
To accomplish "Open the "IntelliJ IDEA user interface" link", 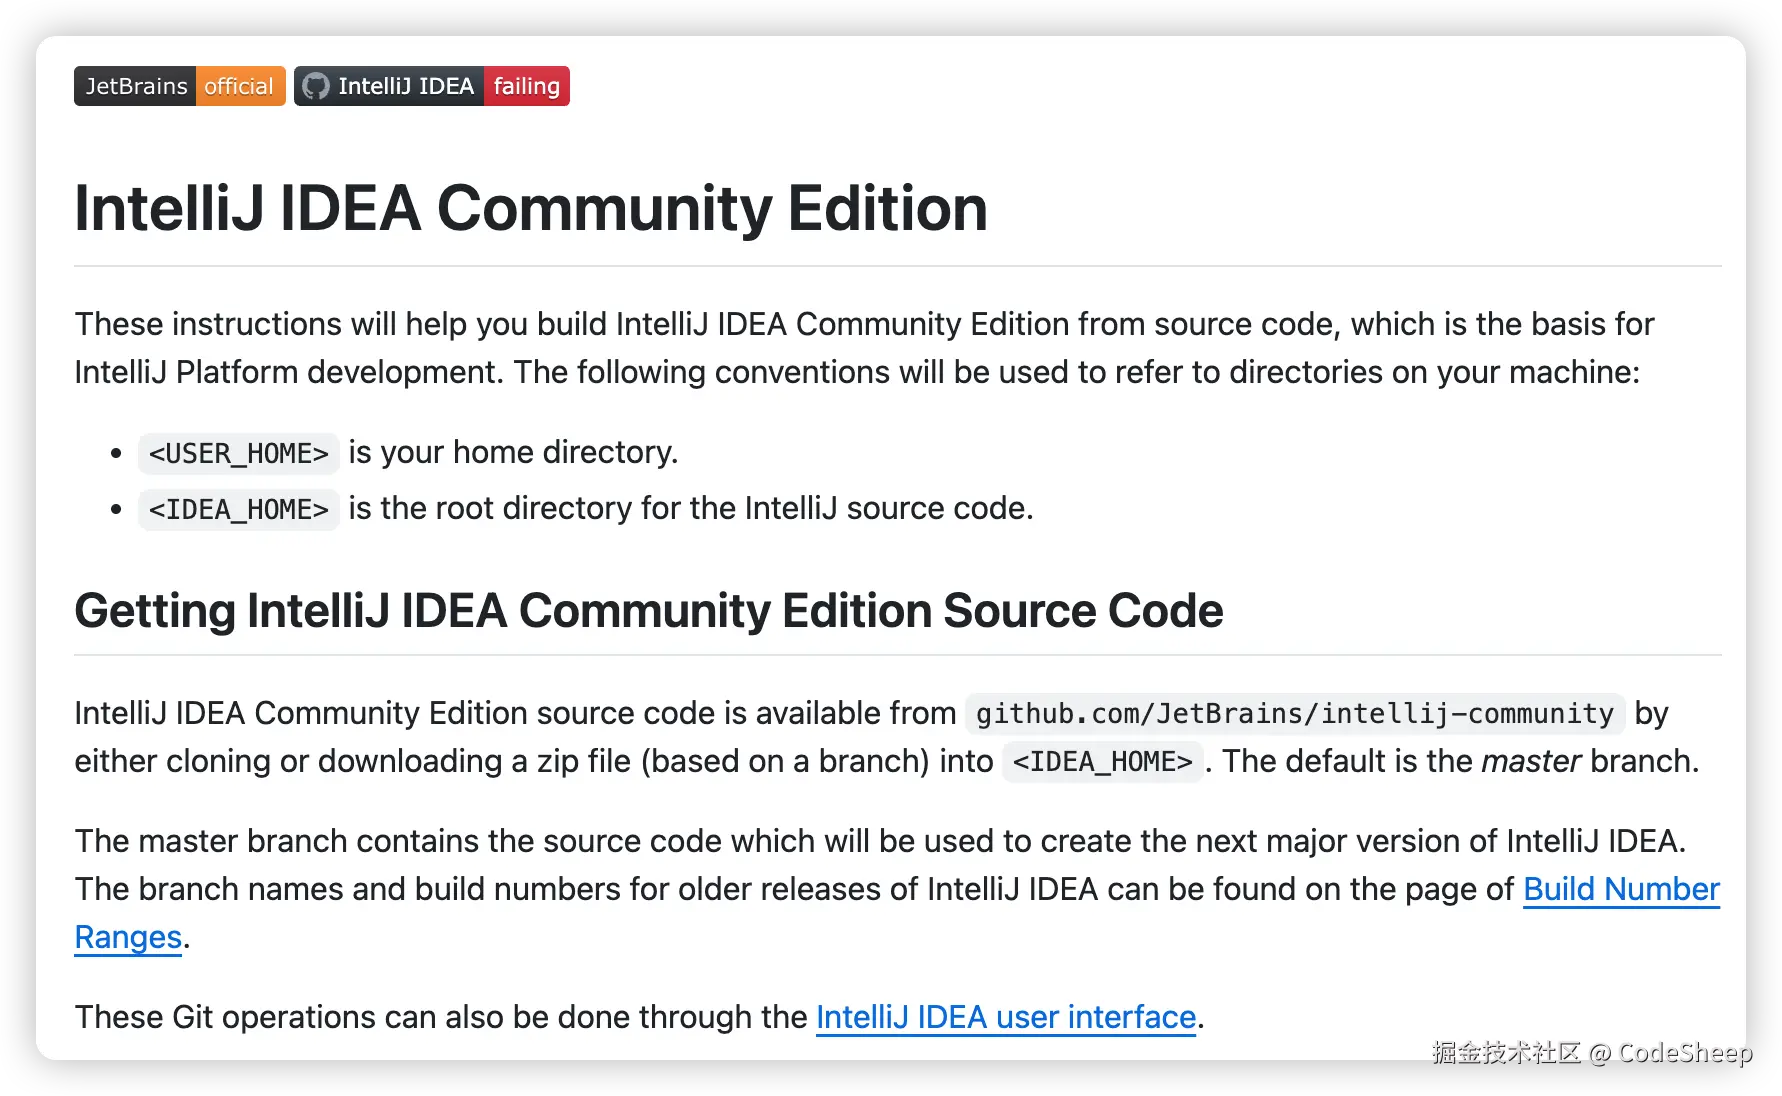I will 1005,1017.
